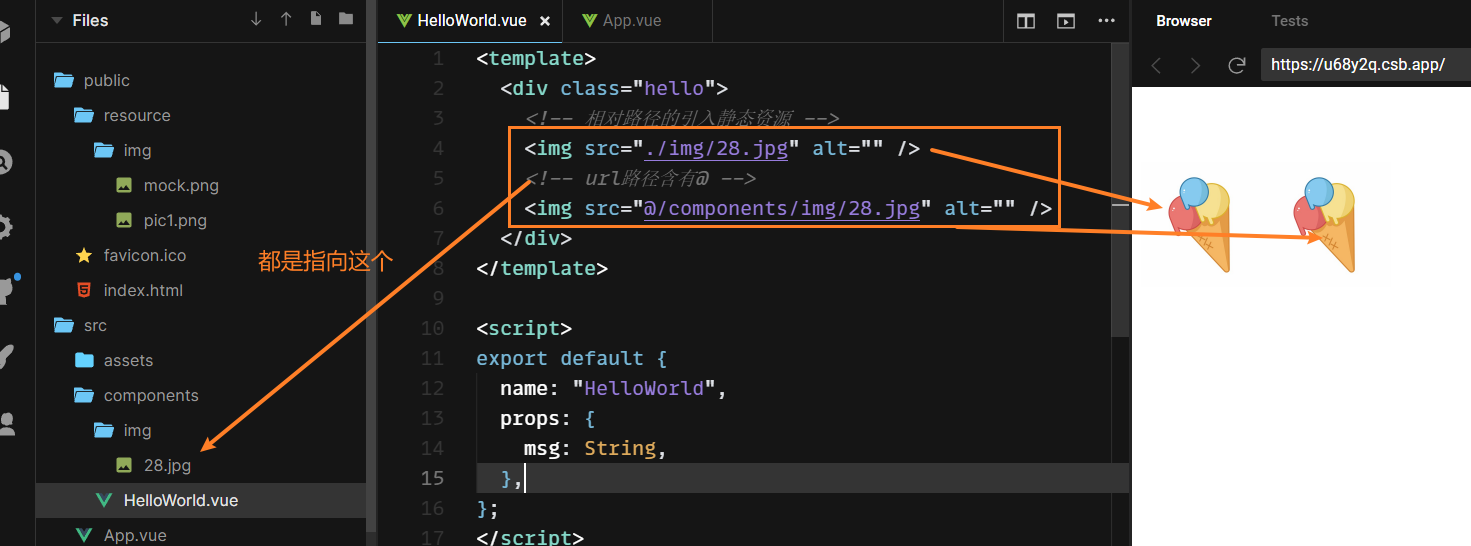Click the div class="hello" code line
1471x546 pixels.
tap(614, 88)
